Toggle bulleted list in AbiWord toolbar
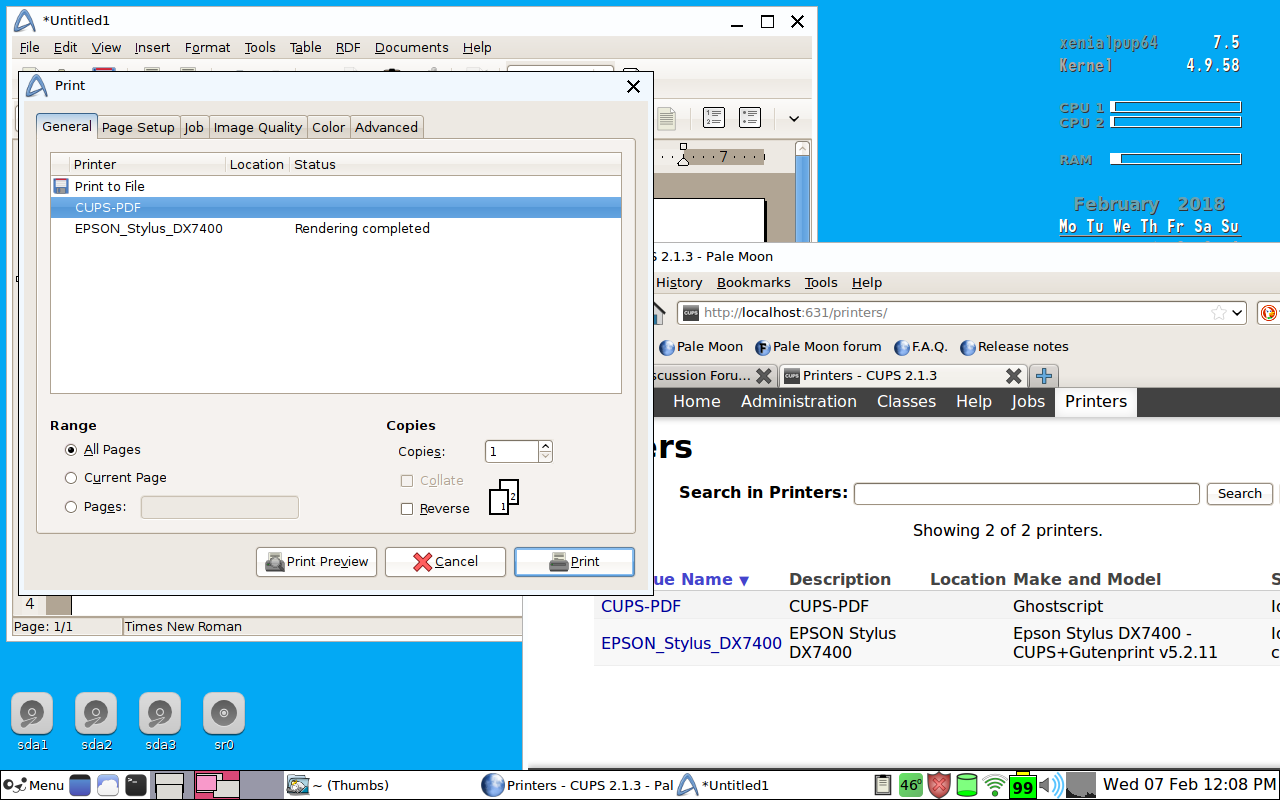This screenshot has height=800, width=1280. (x=750, y=118)
